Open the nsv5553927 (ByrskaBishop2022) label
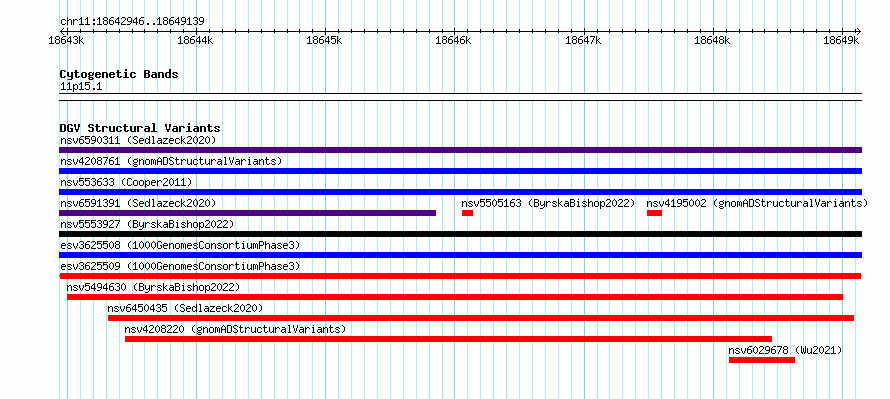Screen dimensions: 890x399 147,224
